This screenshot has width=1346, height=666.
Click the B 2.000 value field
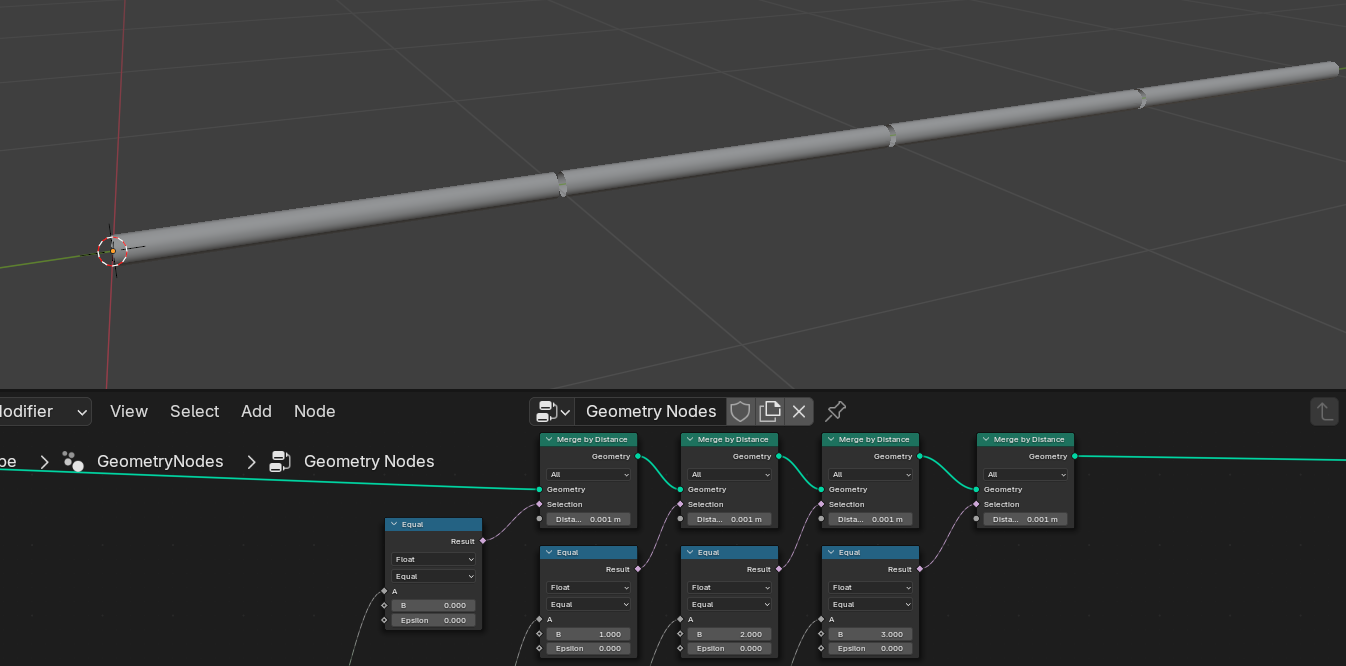[730, 634]
